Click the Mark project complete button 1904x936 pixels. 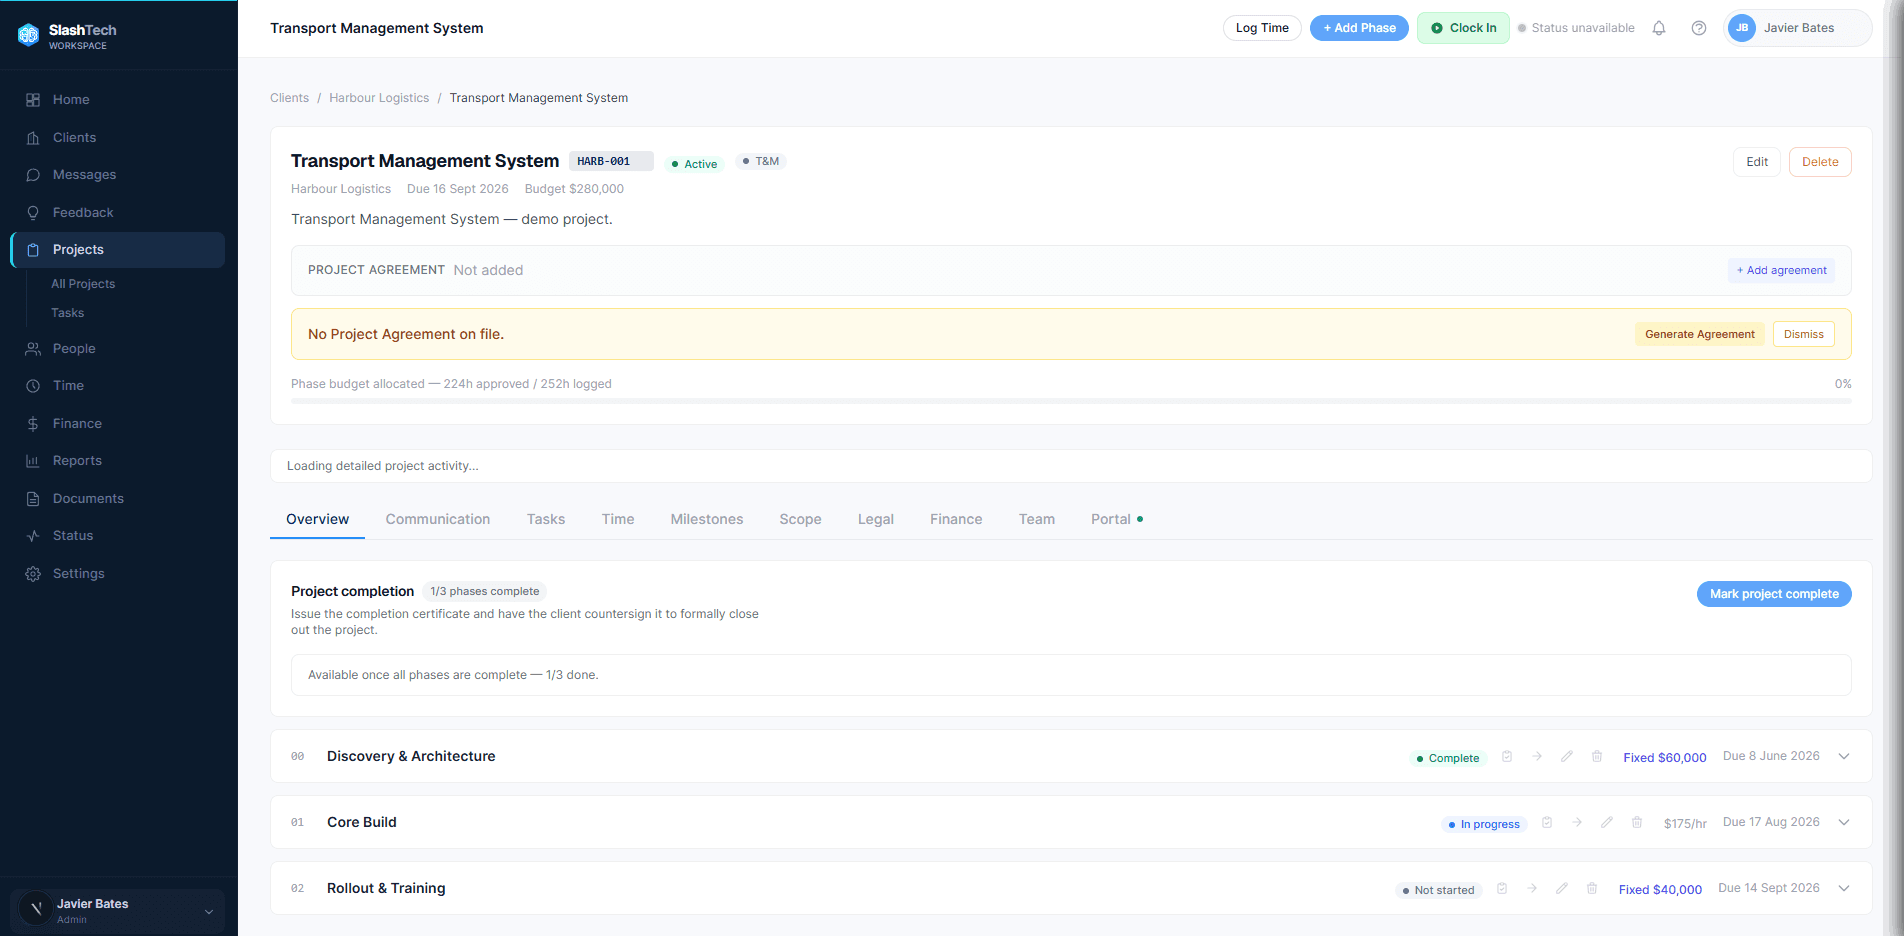coord(1774,594)
